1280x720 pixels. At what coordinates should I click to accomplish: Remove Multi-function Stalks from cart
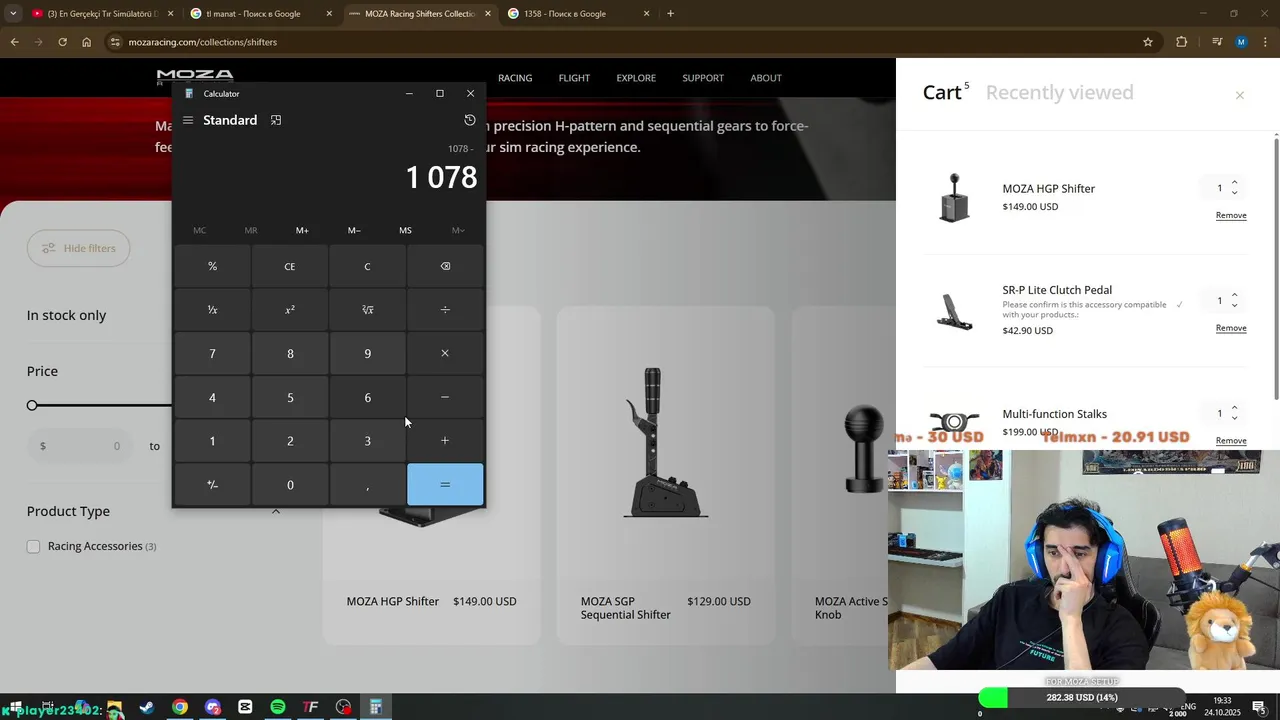(1231, 440)
